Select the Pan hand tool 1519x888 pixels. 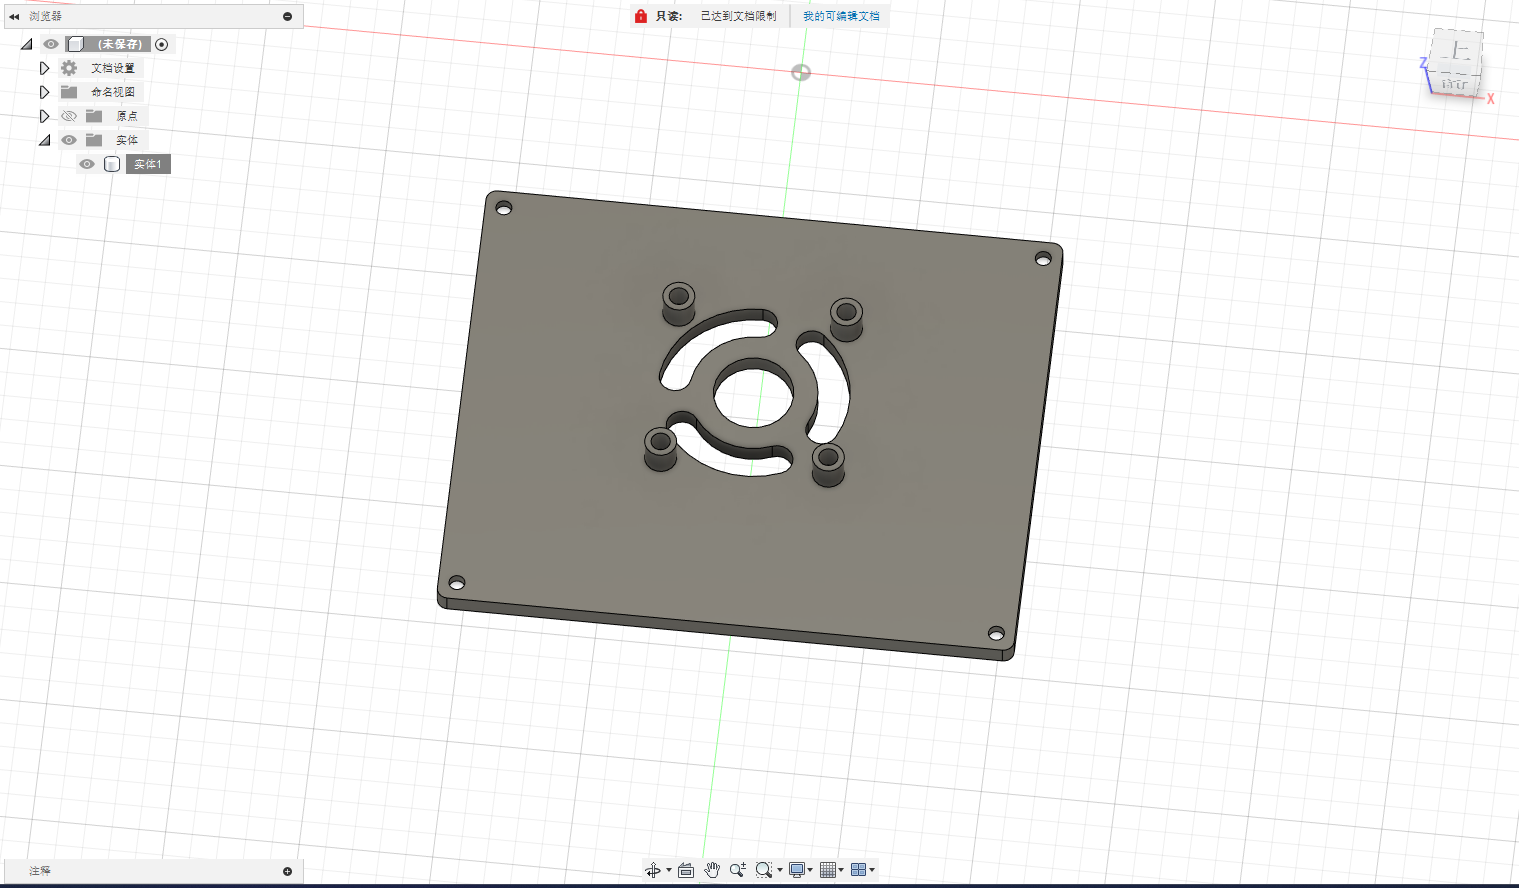[712, 870]
